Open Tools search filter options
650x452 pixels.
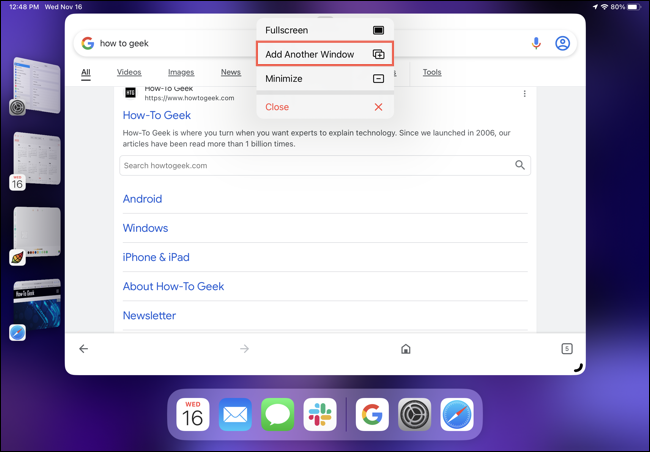pyautogui.click(x=432, y=72)
